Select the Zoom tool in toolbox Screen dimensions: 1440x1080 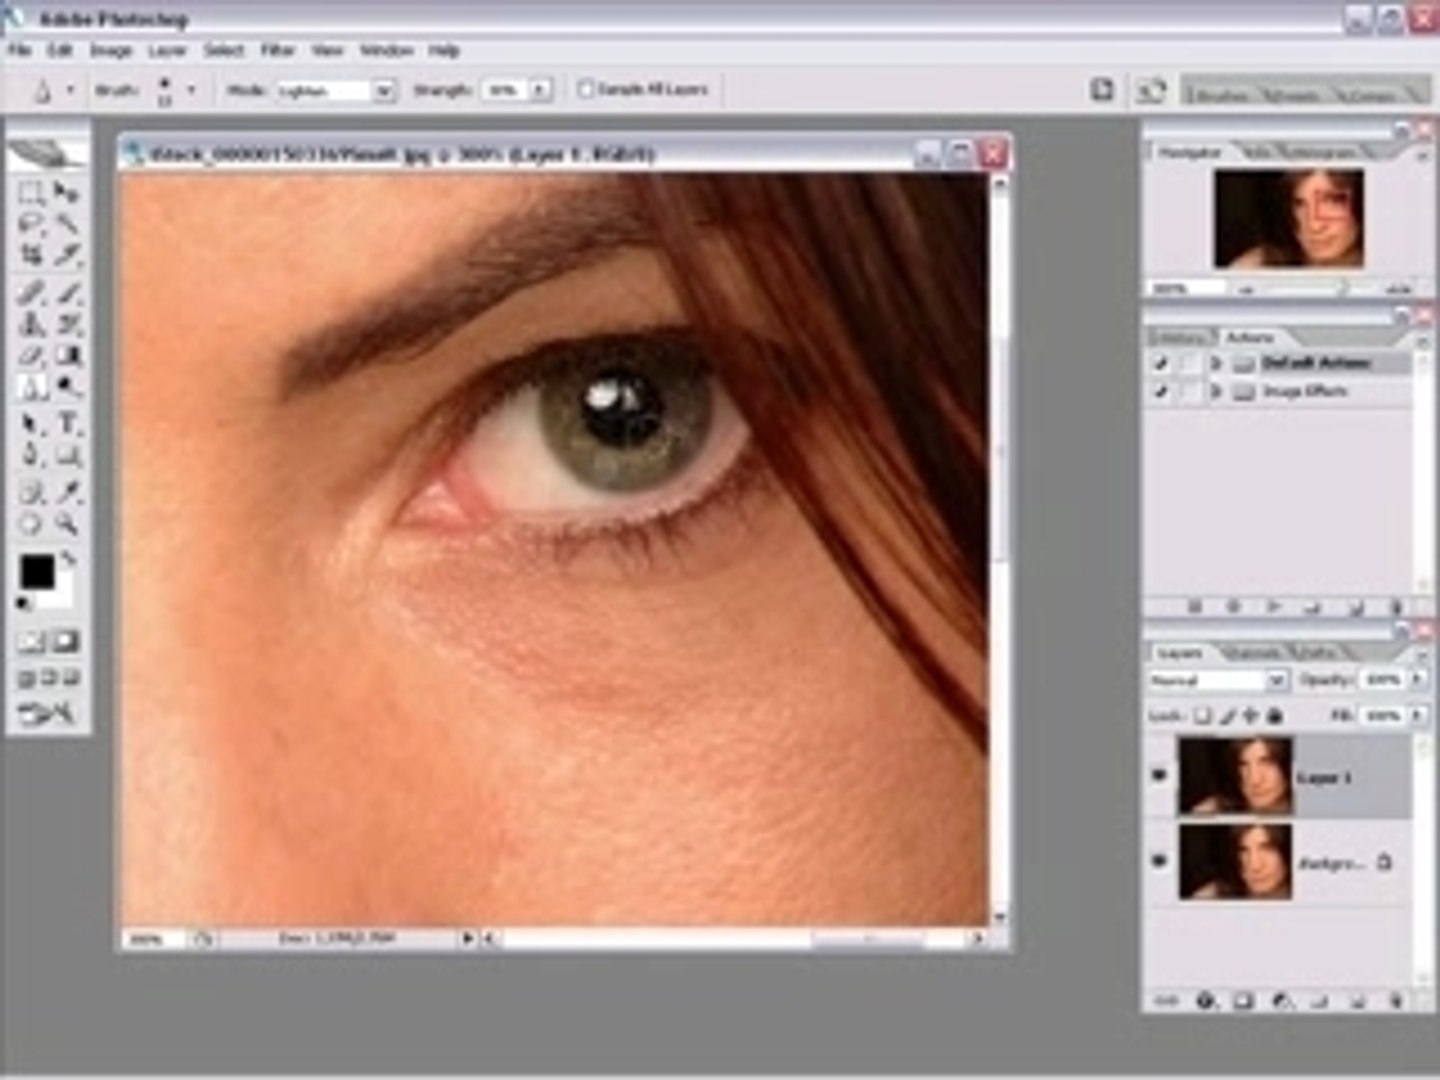click(67, 523)
